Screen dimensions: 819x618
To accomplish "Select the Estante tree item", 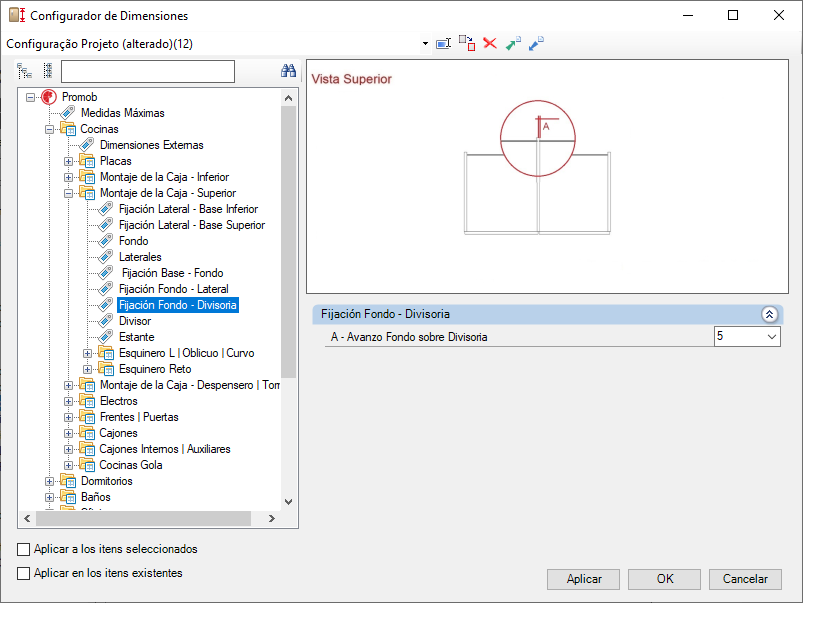I will pyautogui.click(x=135, y=337).
